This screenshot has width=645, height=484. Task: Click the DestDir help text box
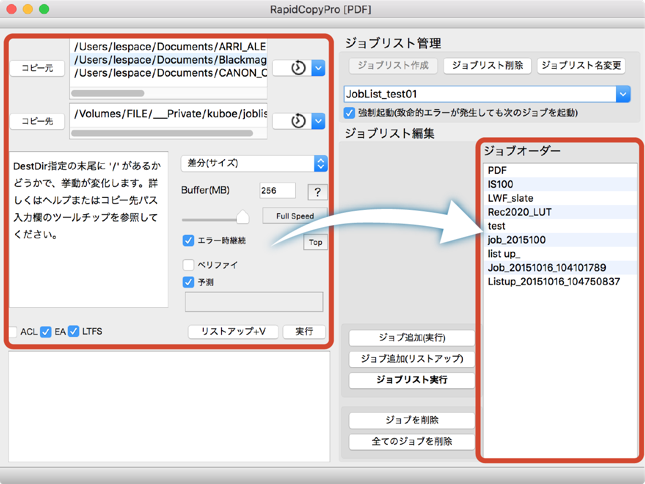(88, 229)
